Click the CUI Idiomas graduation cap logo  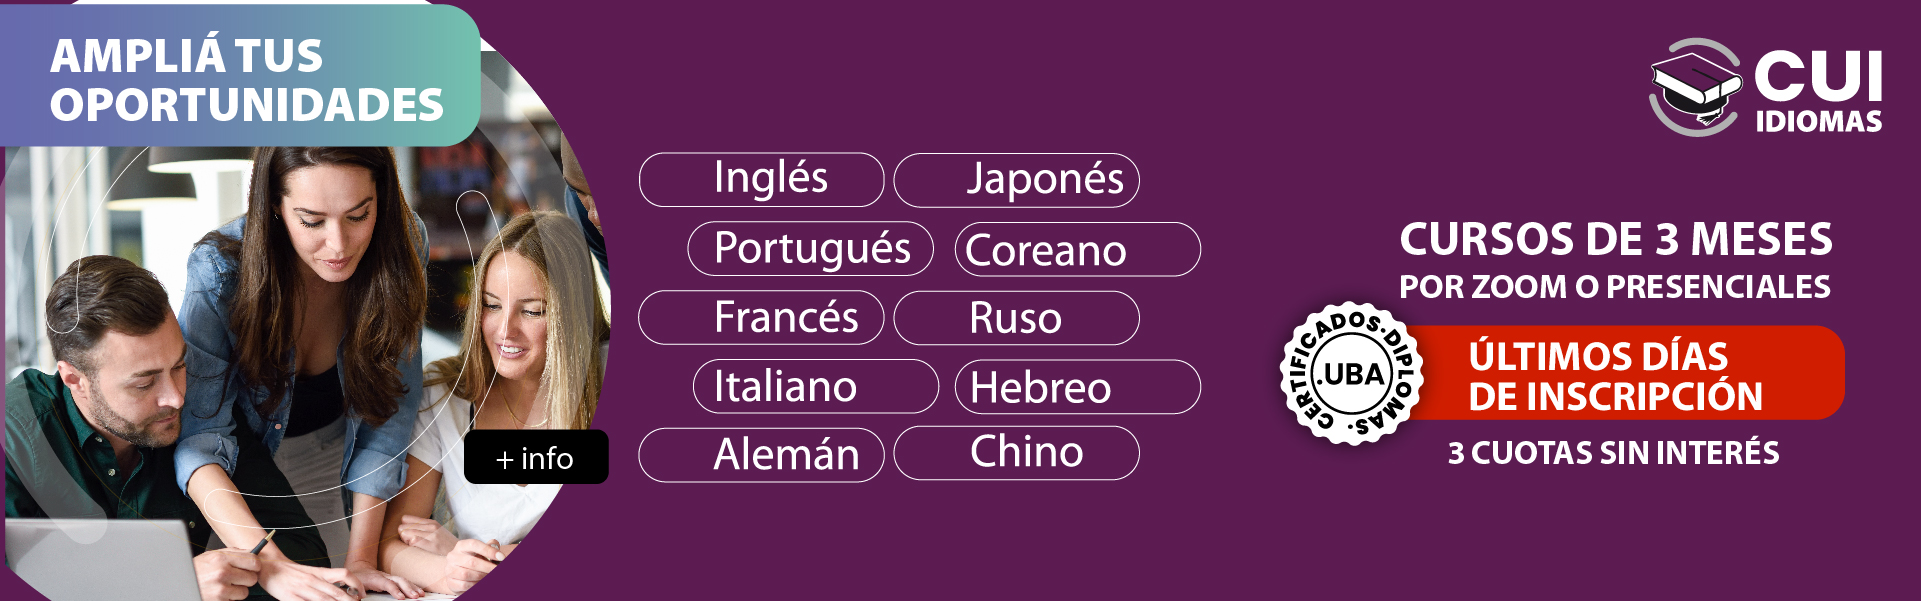click(1696, 87)
